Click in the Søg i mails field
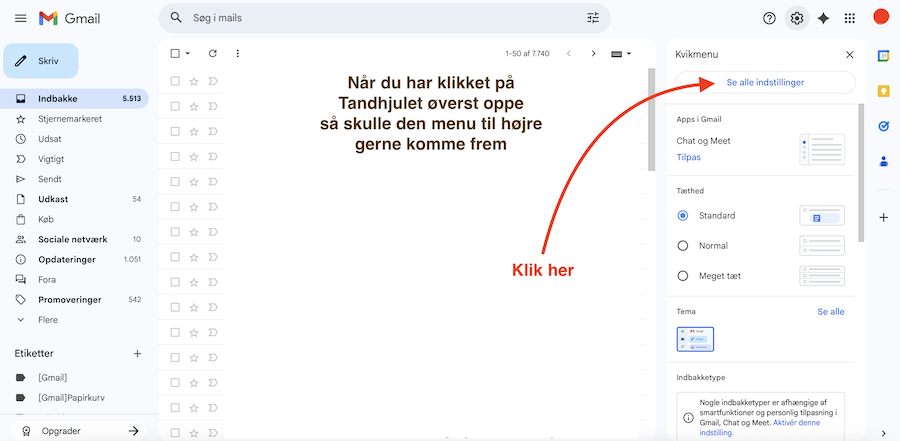The width and height of the screenshot is (900, 441). 385,18
